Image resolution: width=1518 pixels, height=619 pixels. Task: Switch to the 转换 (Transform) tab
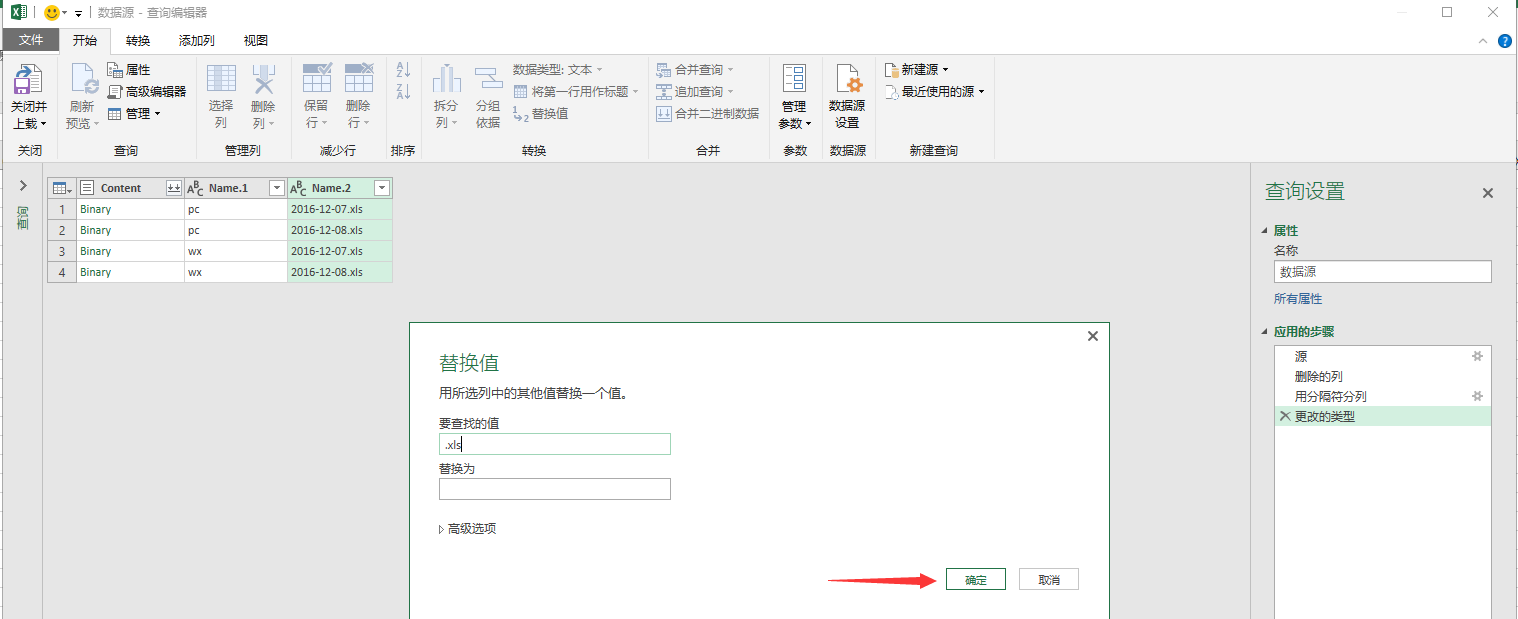point(138,41)
